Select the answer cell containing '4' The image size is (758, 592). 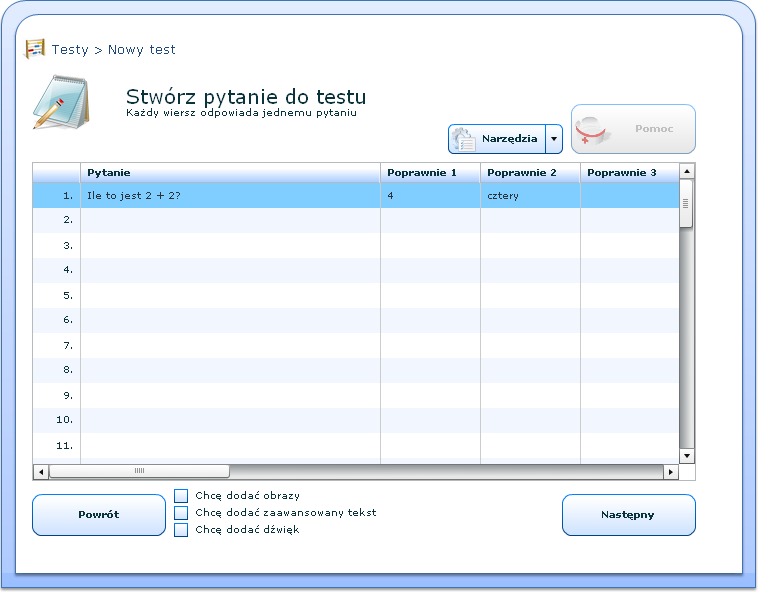pos(430,196)
